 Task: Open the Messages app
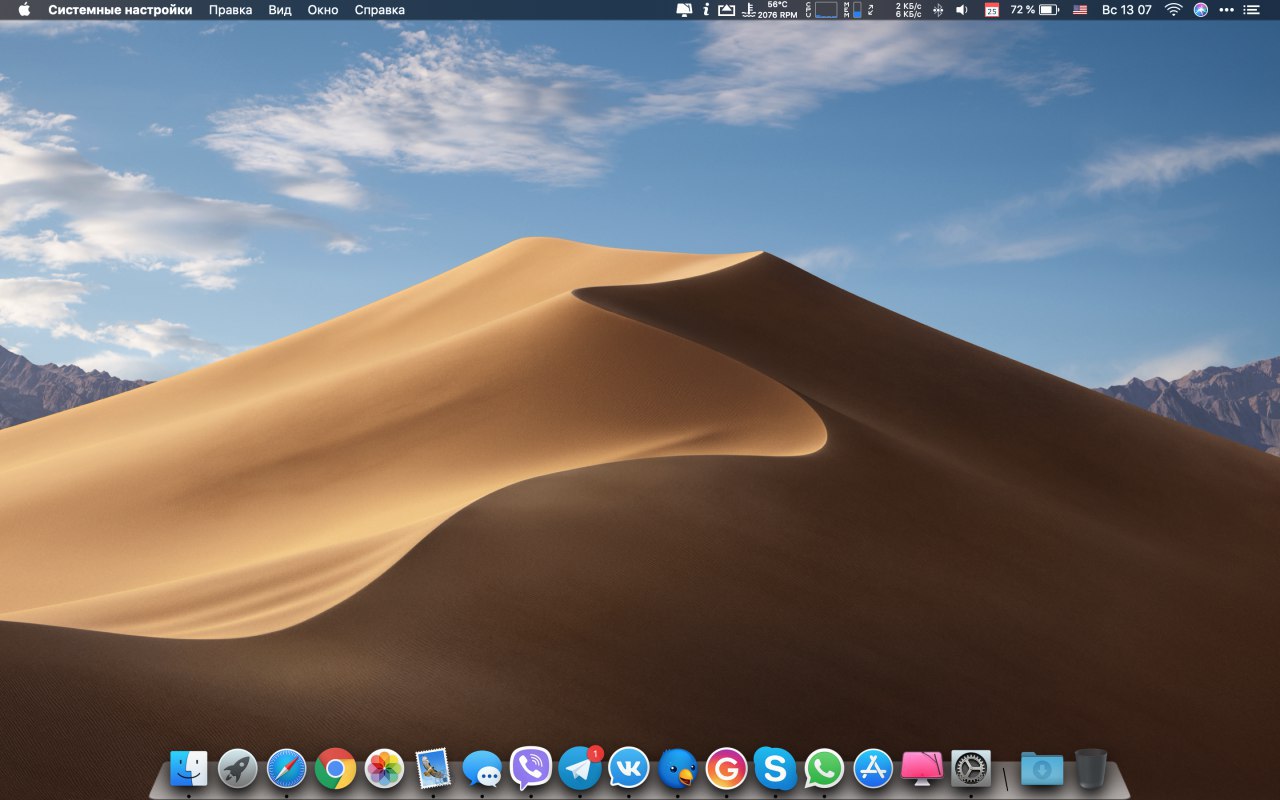click(x=482, y=770)
